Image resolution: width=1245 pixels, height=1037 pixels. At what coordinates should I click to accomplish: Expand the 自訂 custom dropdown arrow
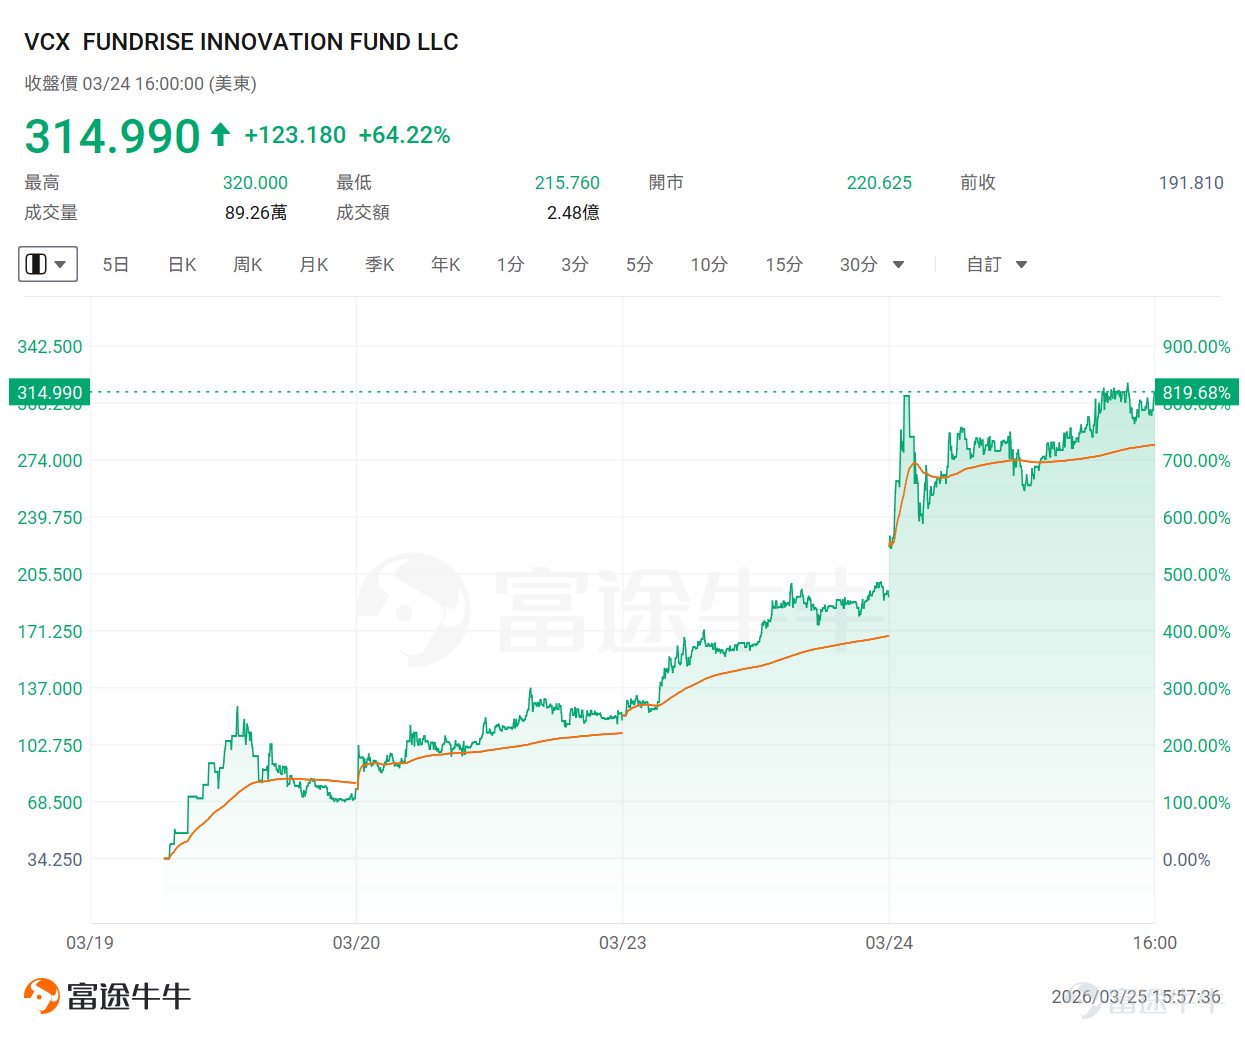pyautogui.click(x=1021, y=265)
